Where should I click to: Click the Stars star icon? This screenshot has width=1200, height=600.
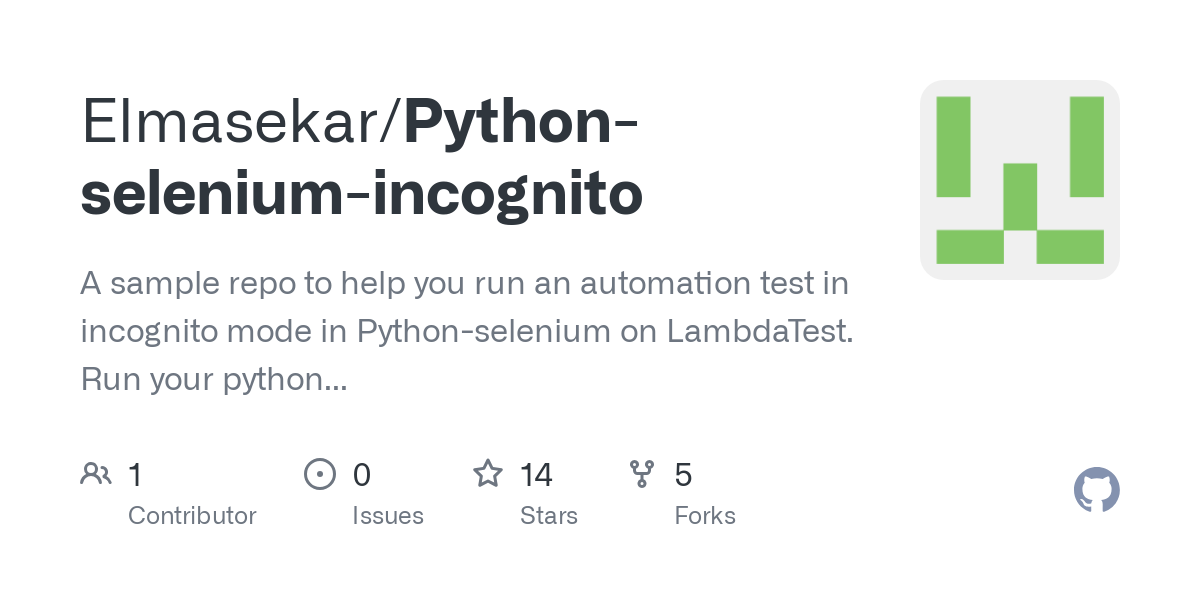[x=488, y=473]
